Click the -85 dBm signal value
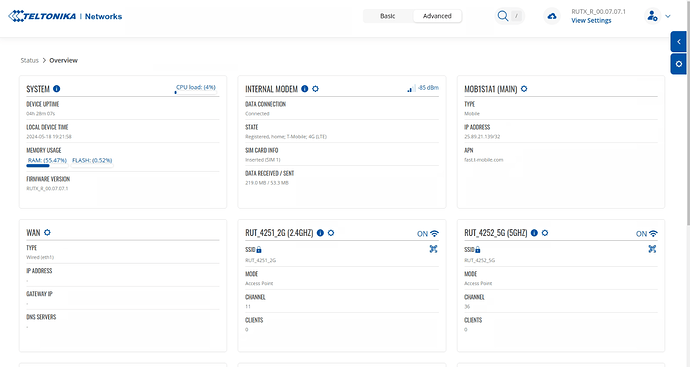Viewport: 690px width, 367px height. pos(428,88)
